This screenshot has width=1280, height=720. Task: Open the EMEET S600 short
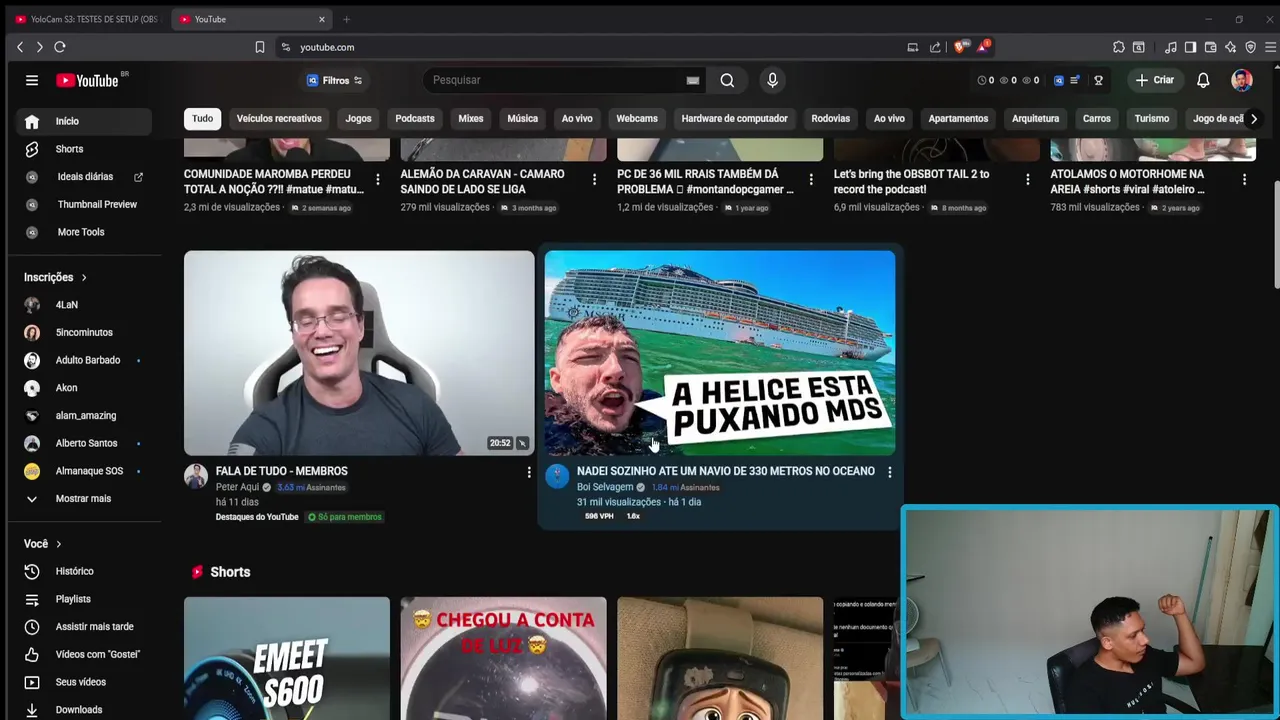tap(287, 658)
